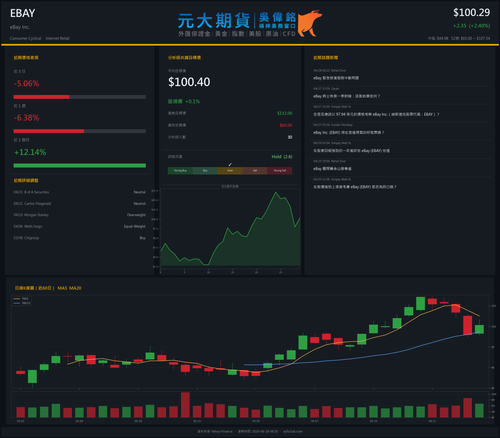Click the Equal-Weight rating label
Viewport: 500px width, 438px height.
(135, 227)
